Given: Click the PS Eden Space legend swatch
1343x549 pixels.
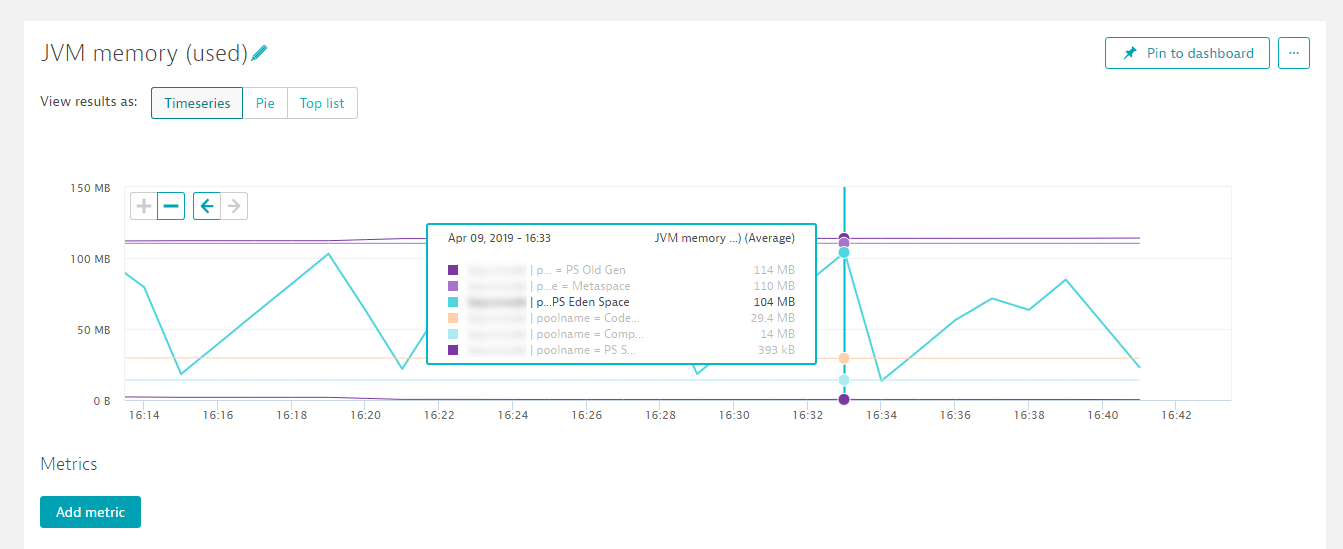Looking at the screenshot, I should [x=453, y=302].
